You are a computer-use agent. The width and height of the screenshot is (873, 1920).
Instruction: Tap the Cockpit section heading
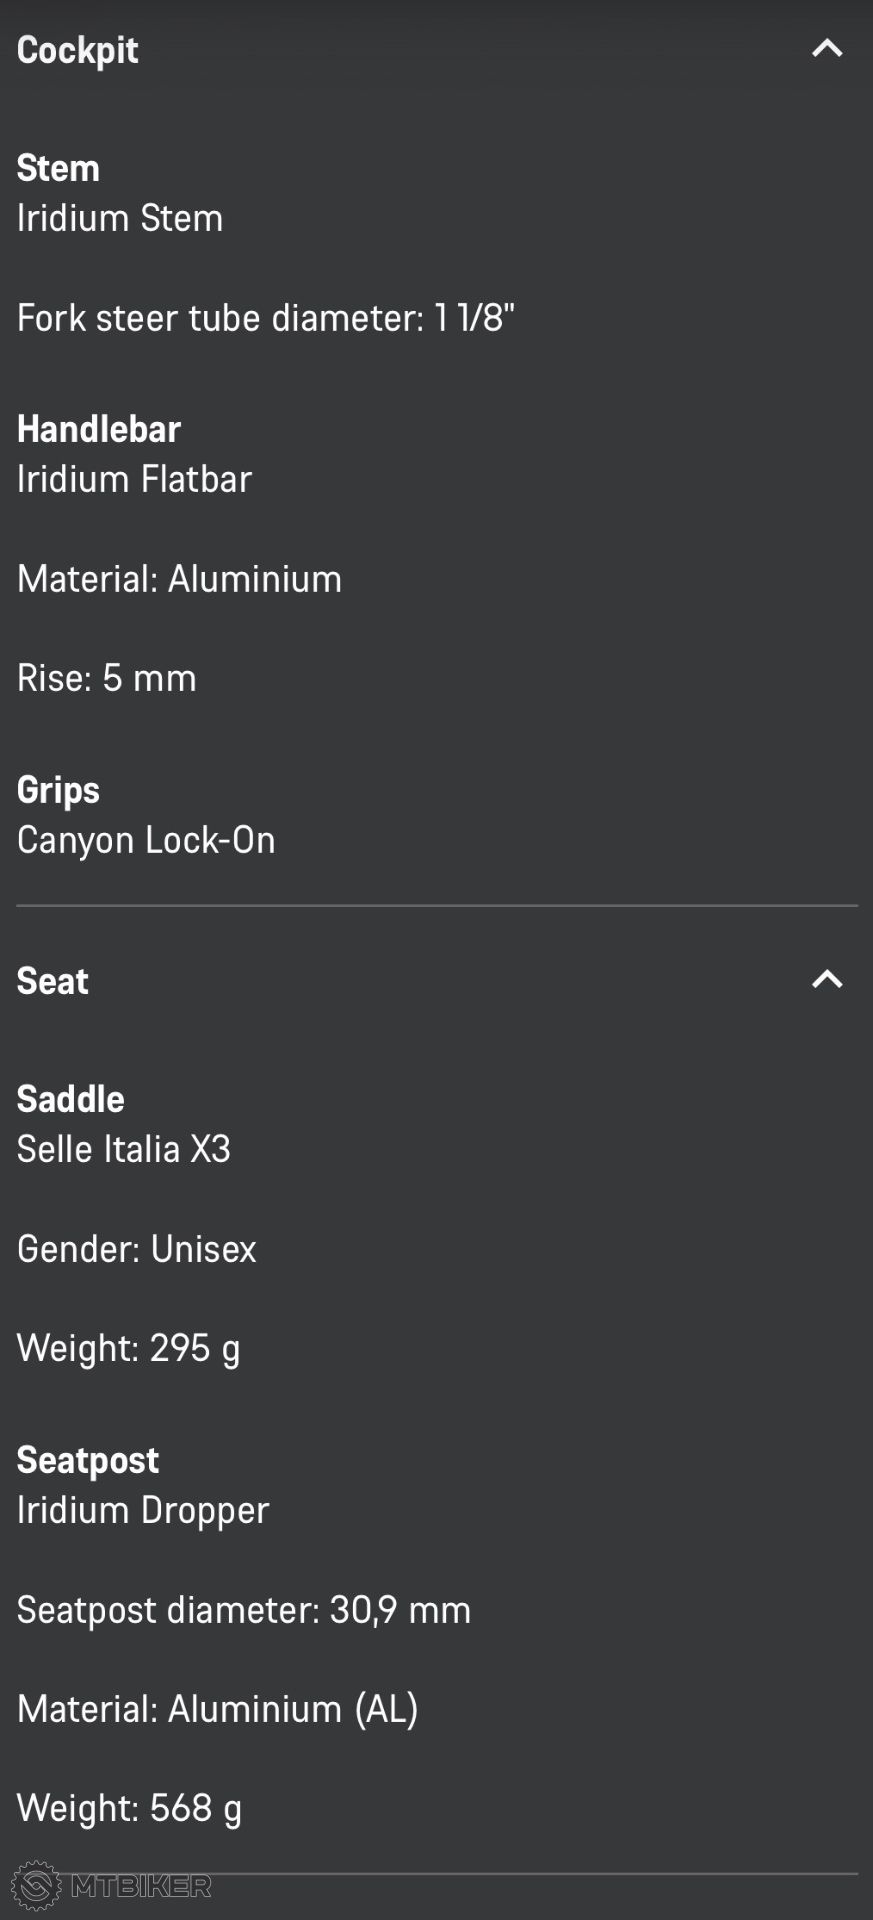point(78,50)
